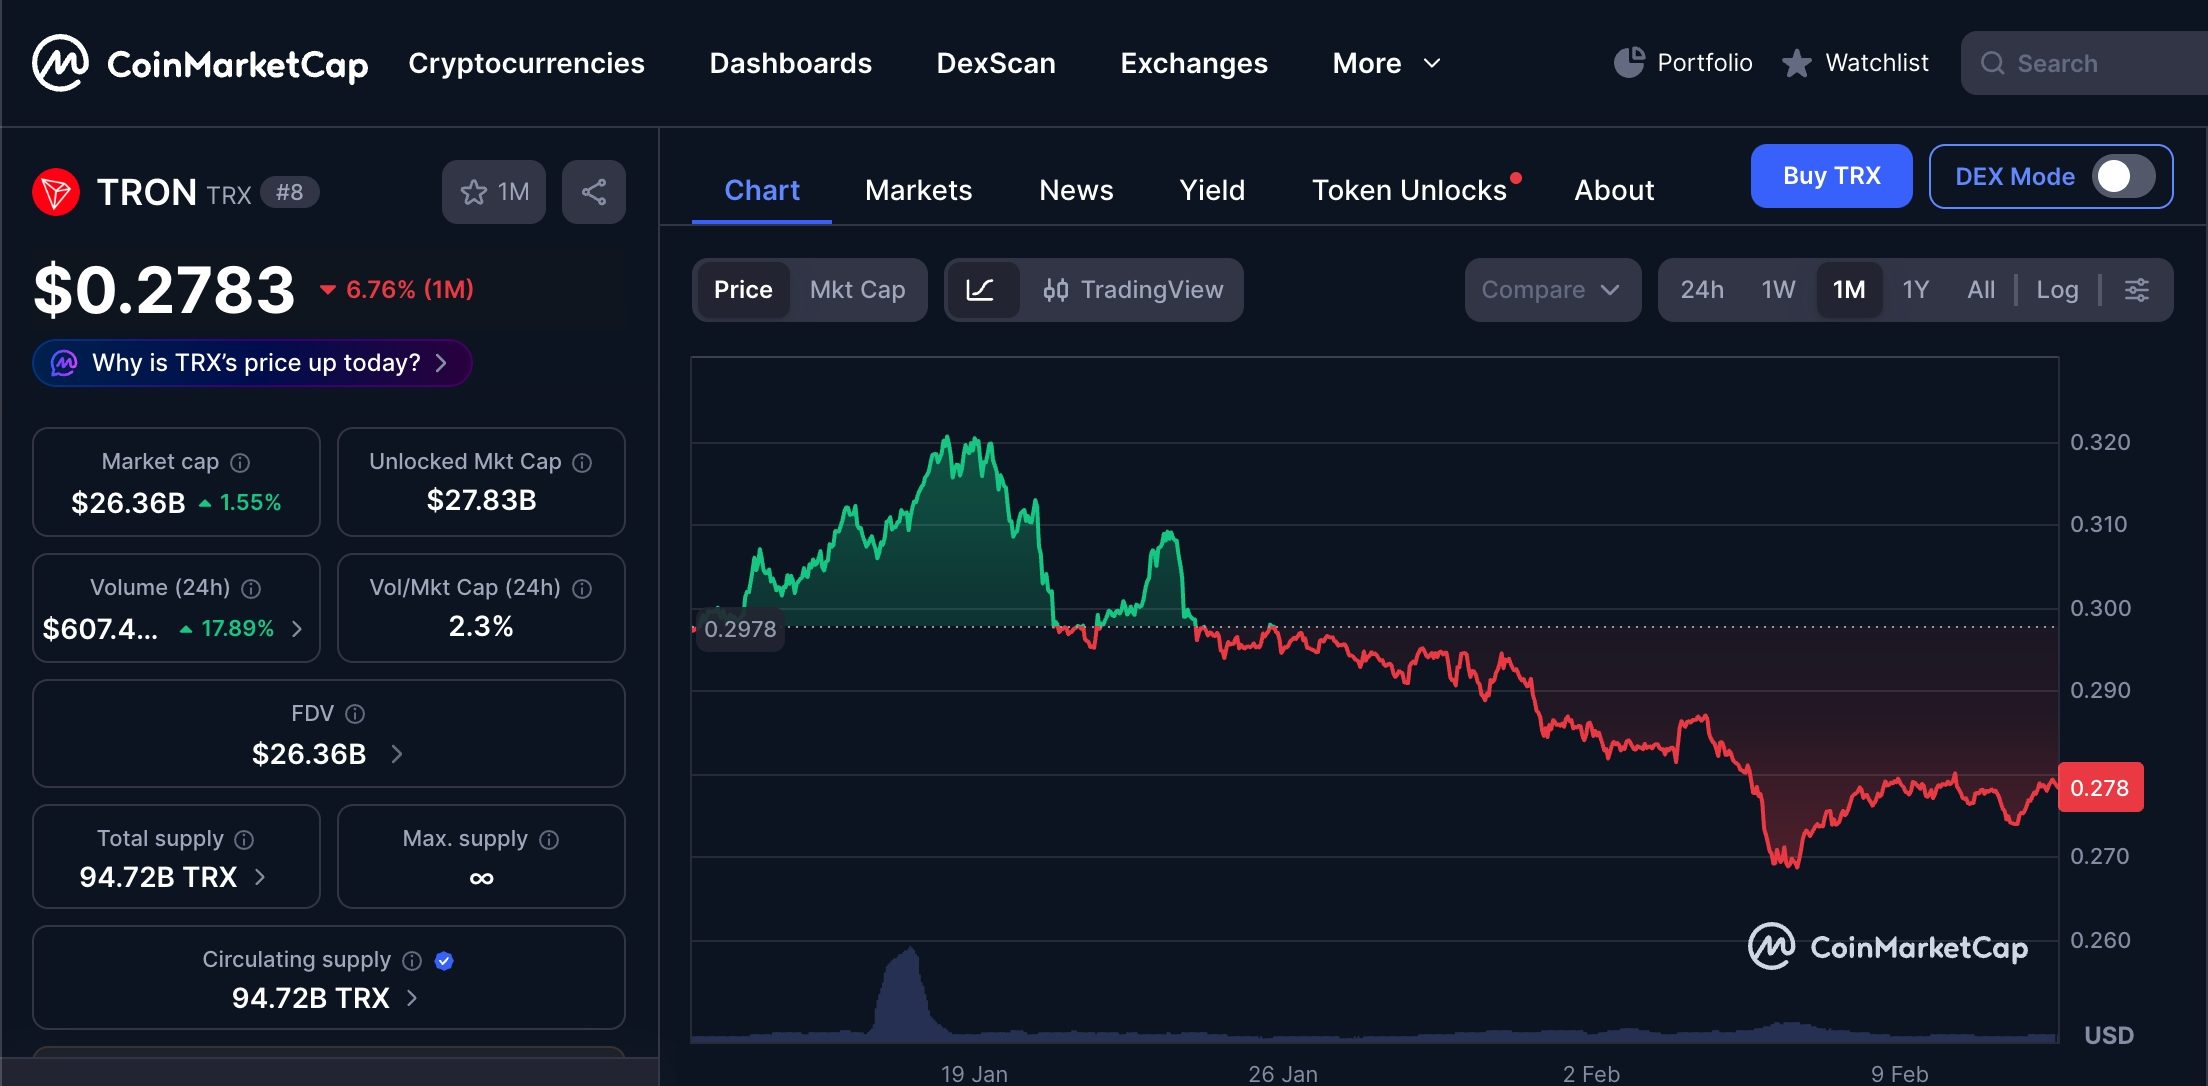Select the 1Y time range

tap(1915, 290)
